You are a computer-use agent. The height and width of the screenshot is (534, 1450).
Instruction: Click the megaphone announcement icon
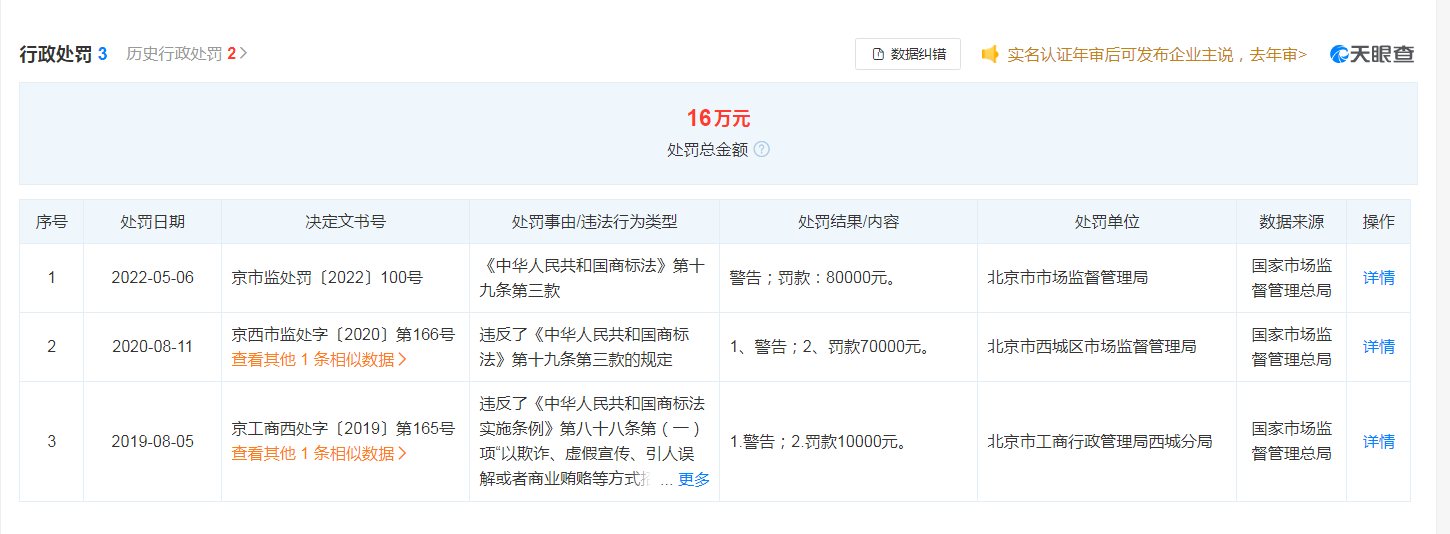[x=990, y=54]
